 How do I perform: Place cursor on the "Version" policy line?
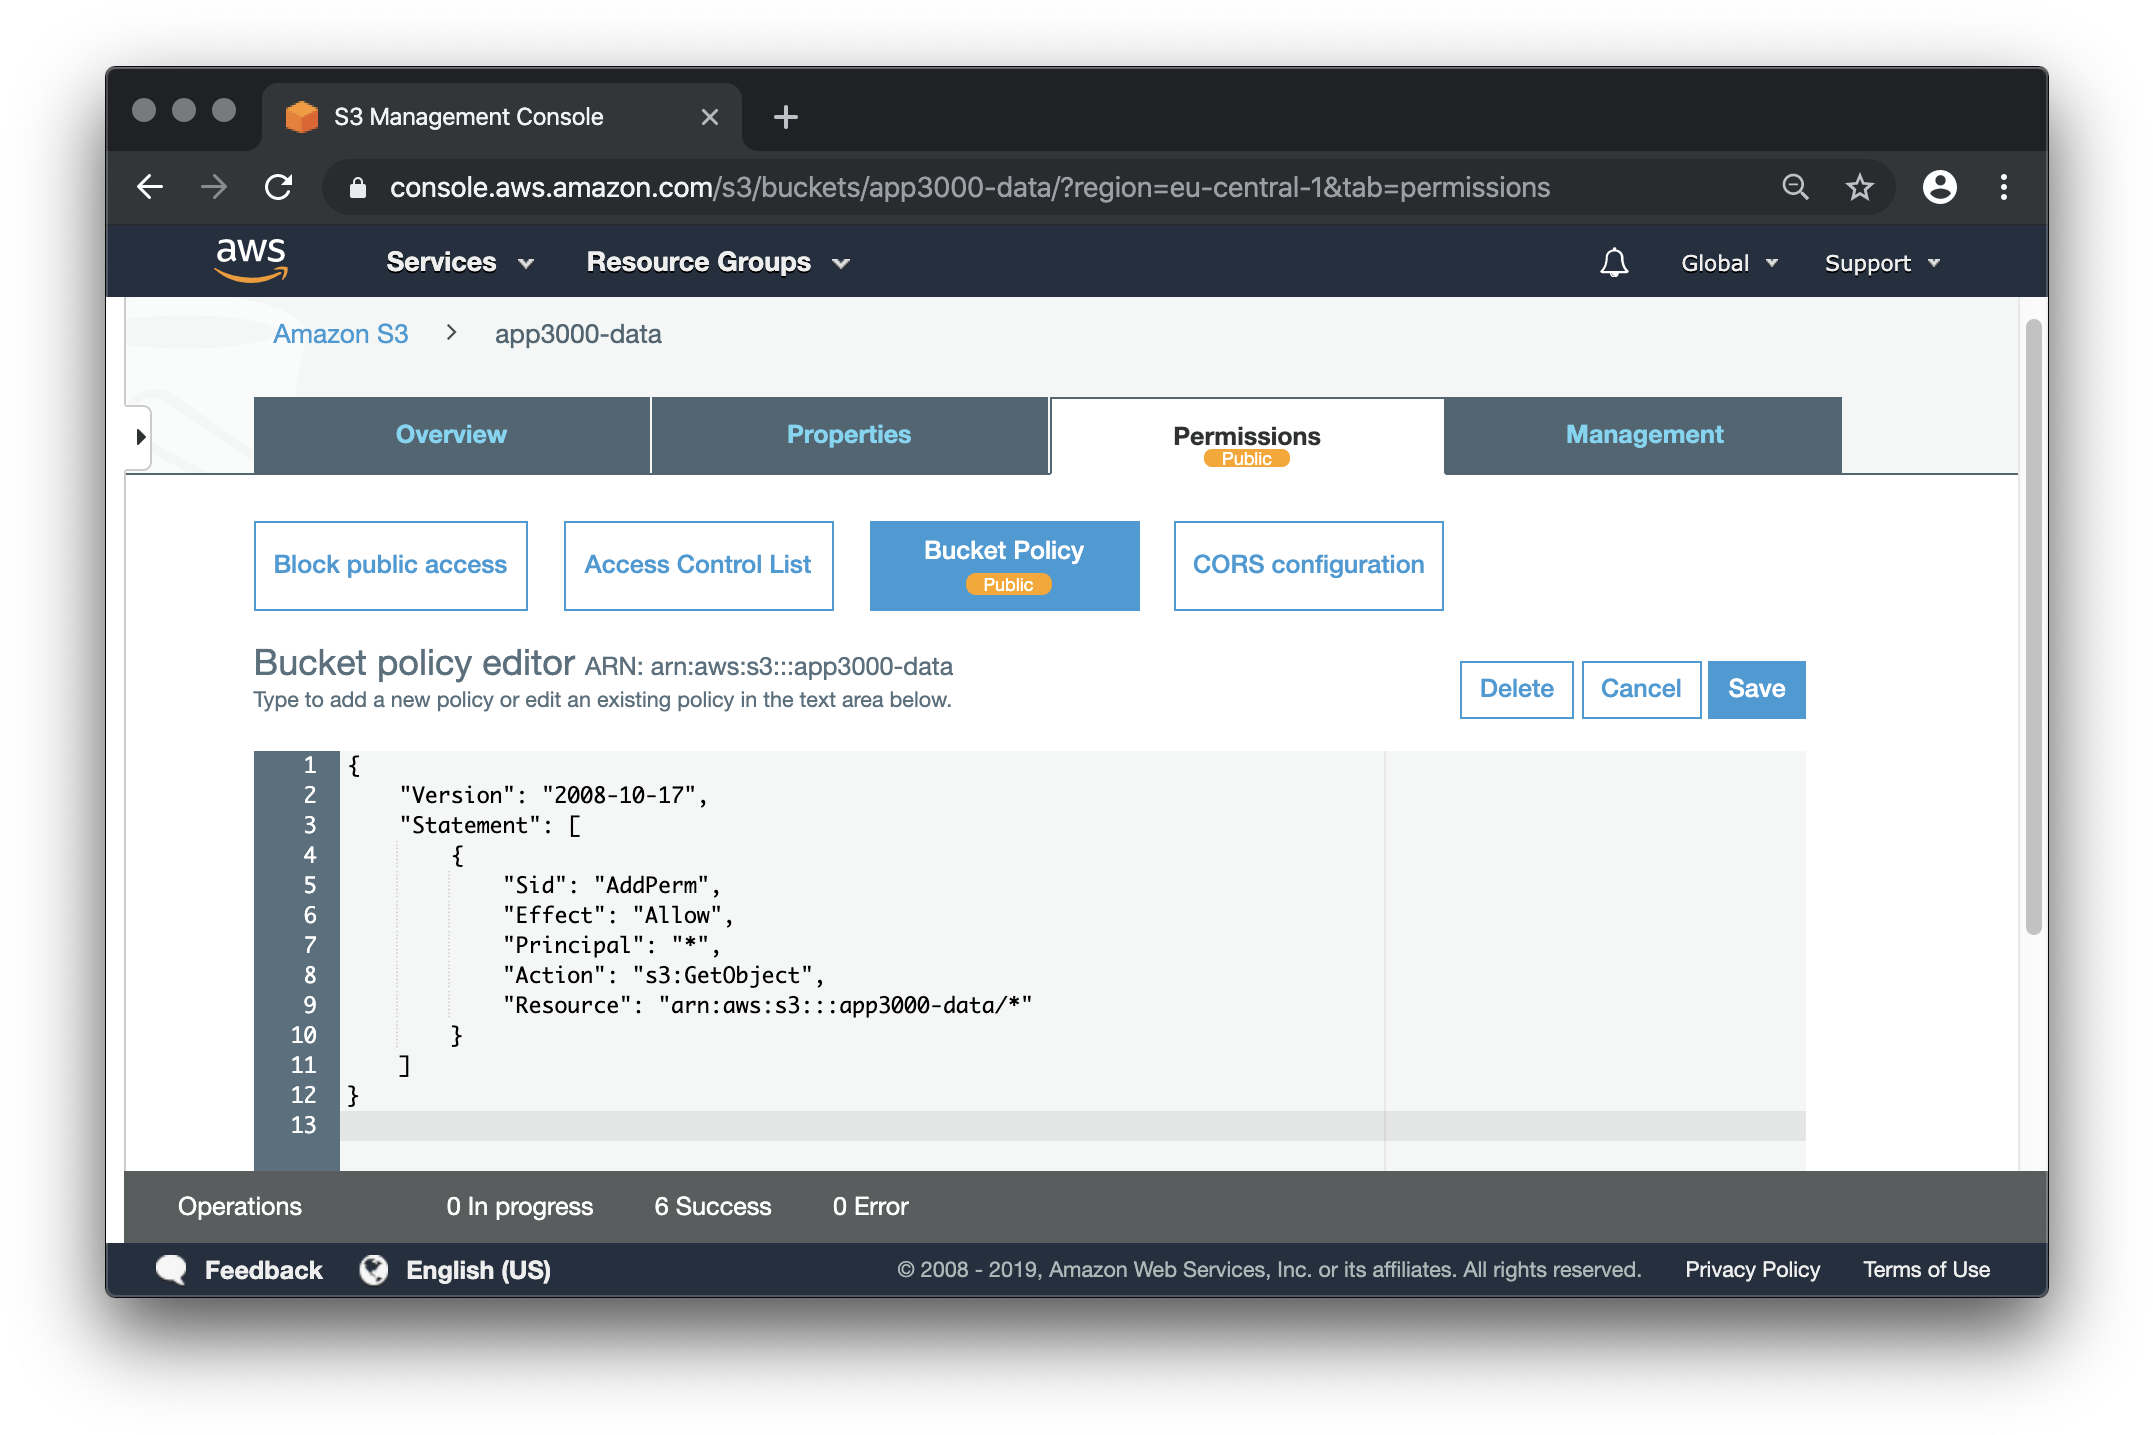pos(554,795)
